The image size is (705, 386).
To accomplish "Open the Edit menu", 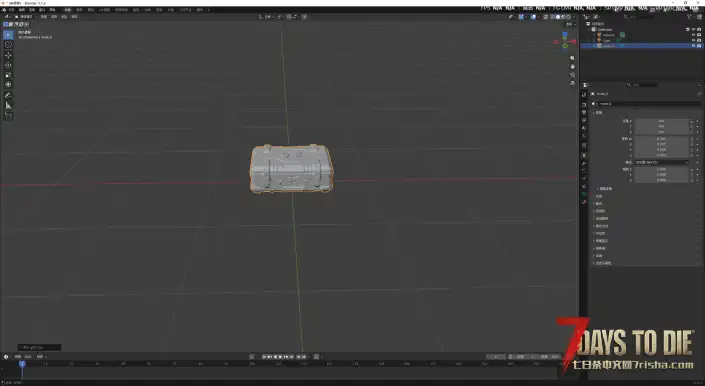I will coord(22,9).
